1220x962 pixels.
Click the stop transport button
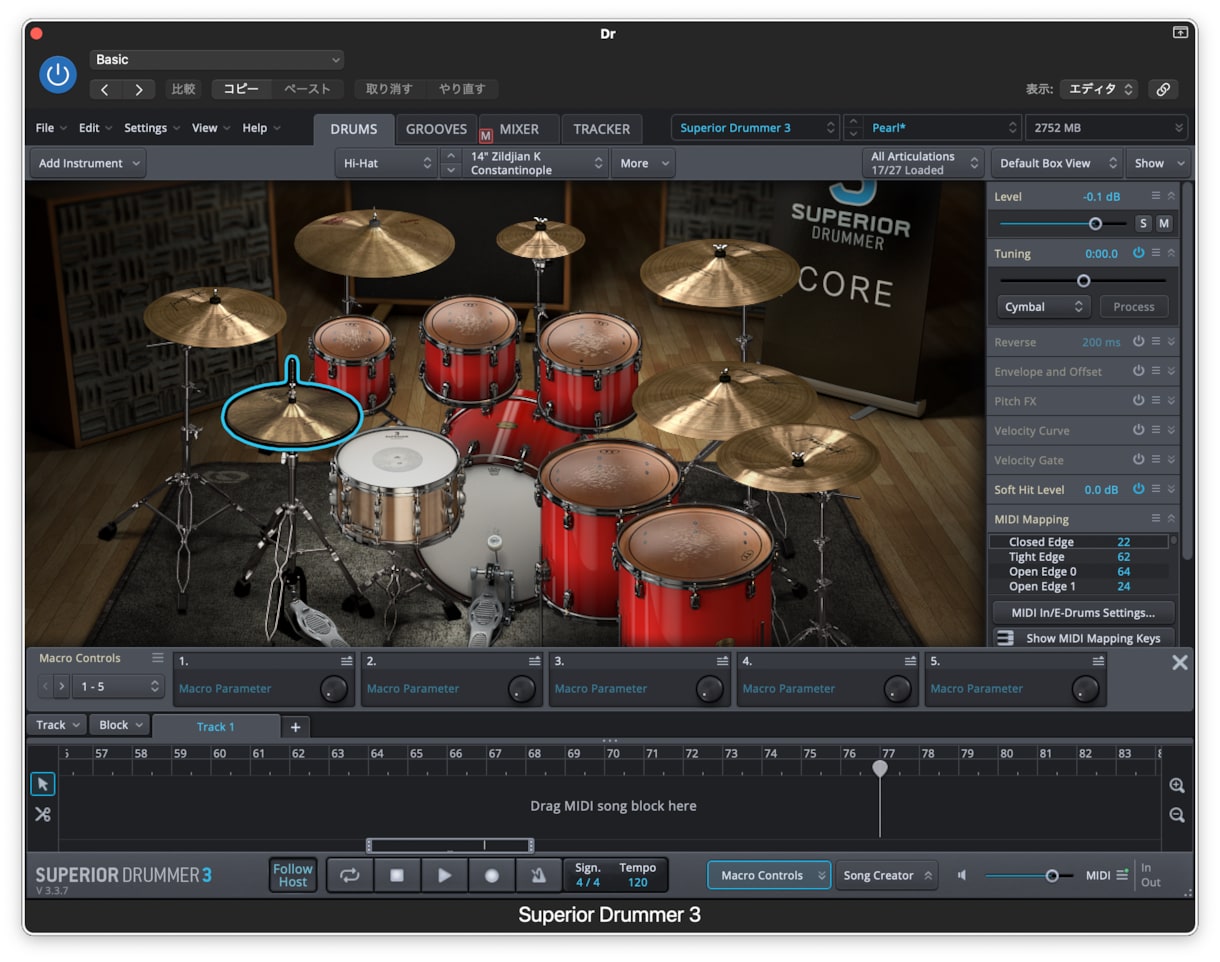coord(397,875)
